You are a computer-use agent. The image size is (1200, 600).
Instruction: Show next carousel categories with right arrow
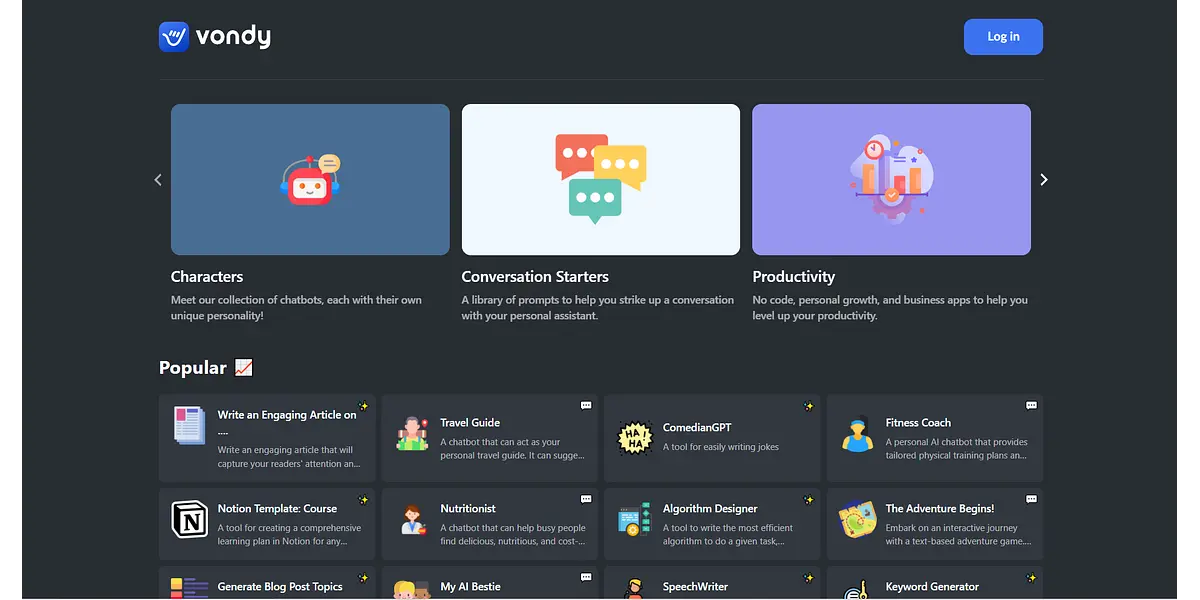(x=1044, y=180)
